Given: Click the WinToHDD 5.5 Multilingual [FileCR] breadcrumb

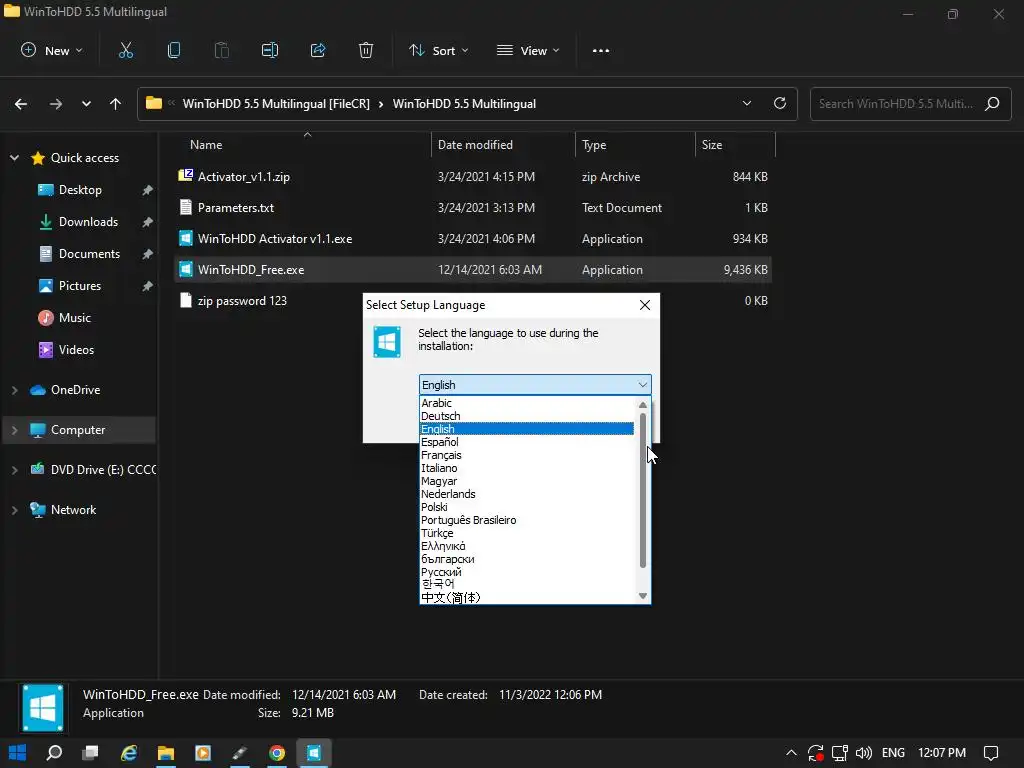Looking at the screenshot, I should point(276,104).
